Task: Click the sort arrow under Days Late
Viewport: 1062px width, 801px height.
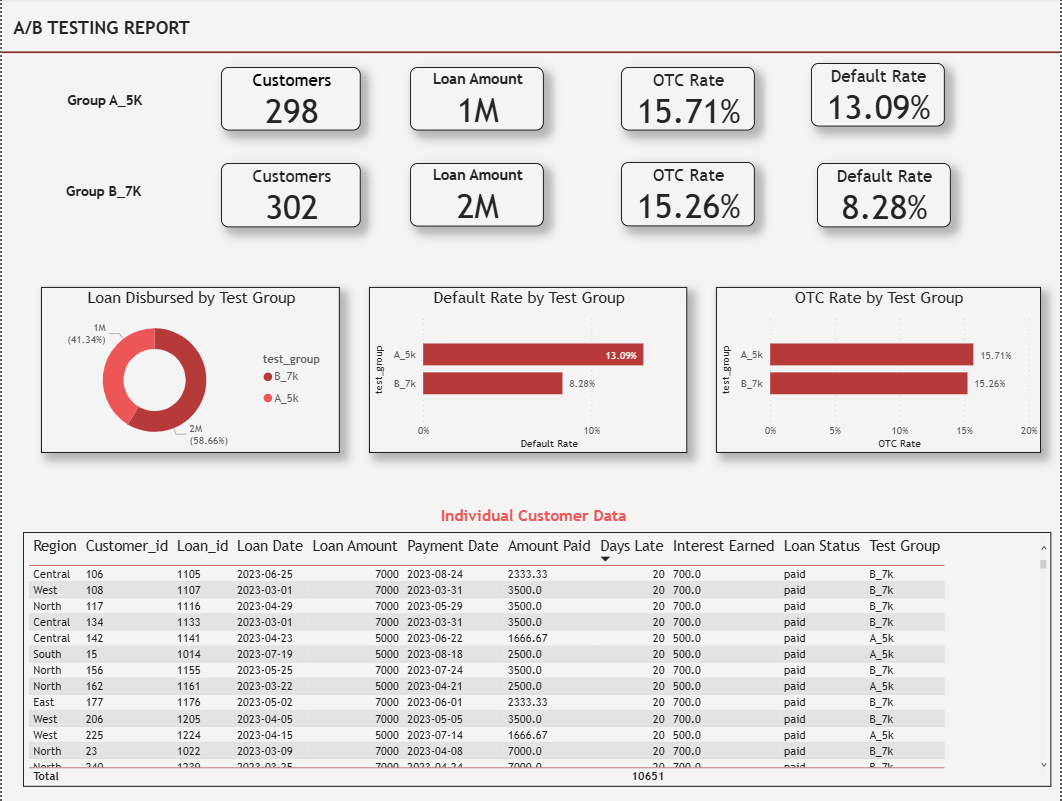Action: [605, 560]
